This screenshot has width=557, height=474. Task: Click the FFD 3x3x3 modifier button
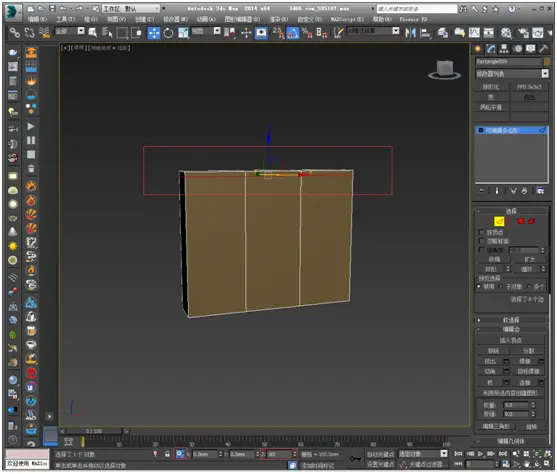pos(529,87)
